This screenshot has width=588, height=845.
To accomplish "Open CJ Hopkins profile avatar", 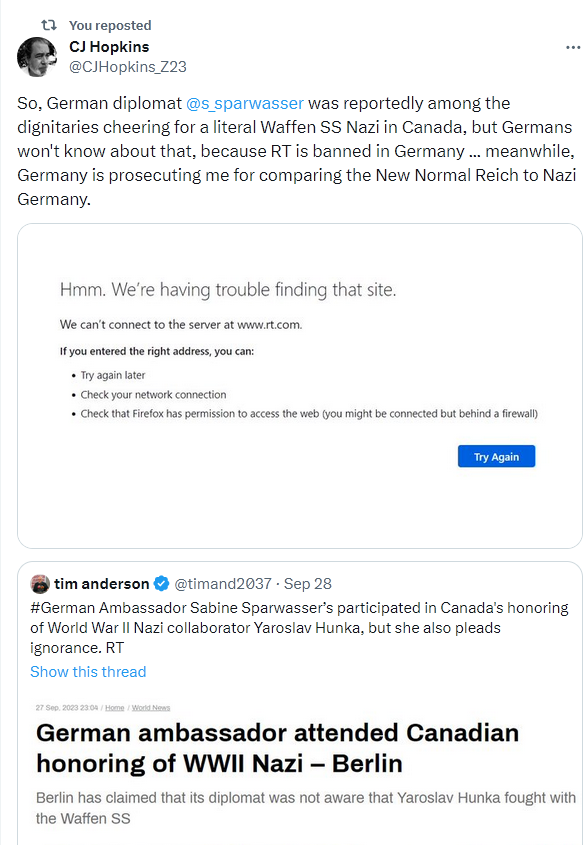I will pos(37,57).
